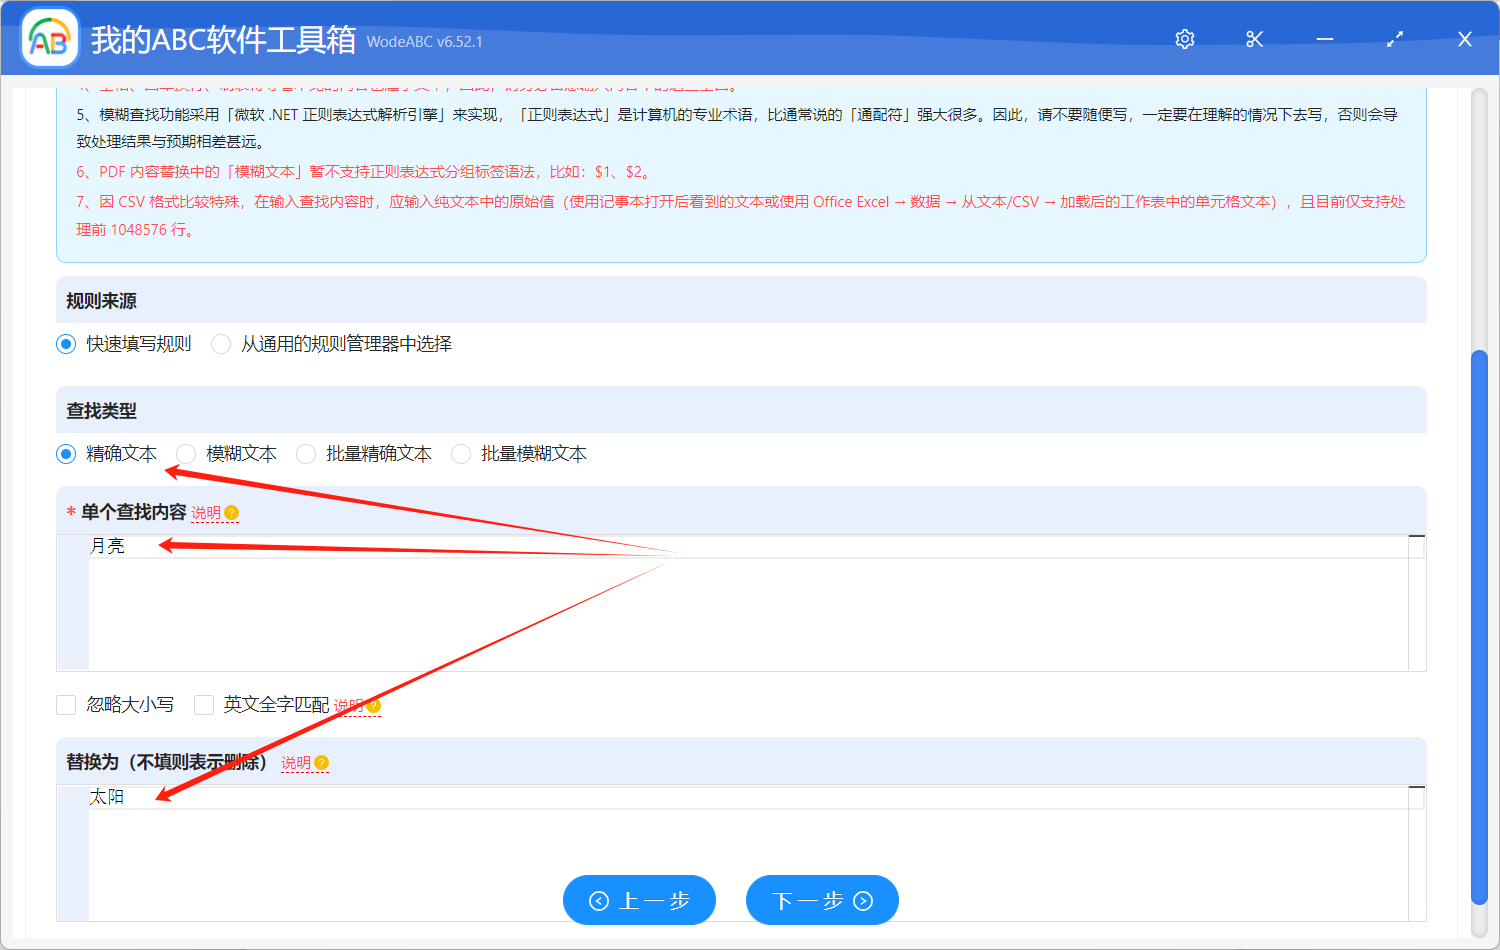Choose 从通用的规则管理器中选择 radio option

tap(222, 344)
